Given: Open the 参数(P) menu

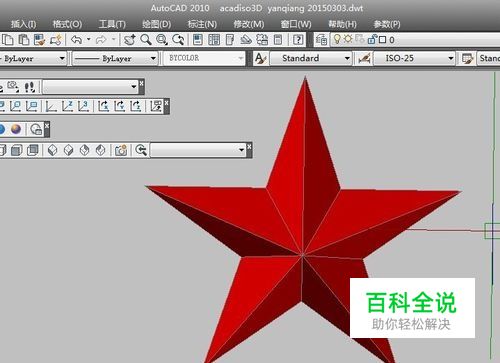Looking at the screenshot, I should pyautogui.click(x=387, y=24).
